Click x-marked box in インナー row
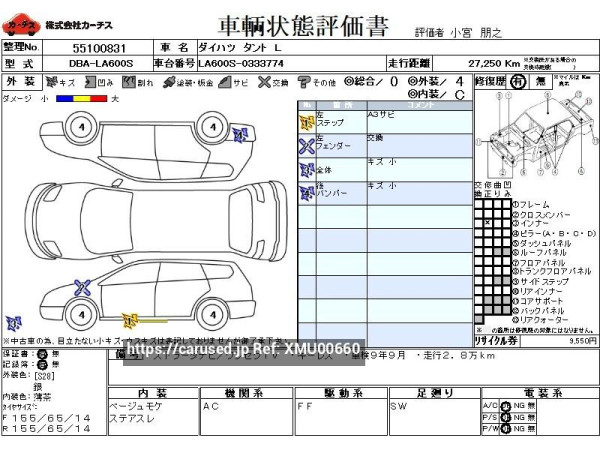The image size is (600, 450). tap(488, 223)
